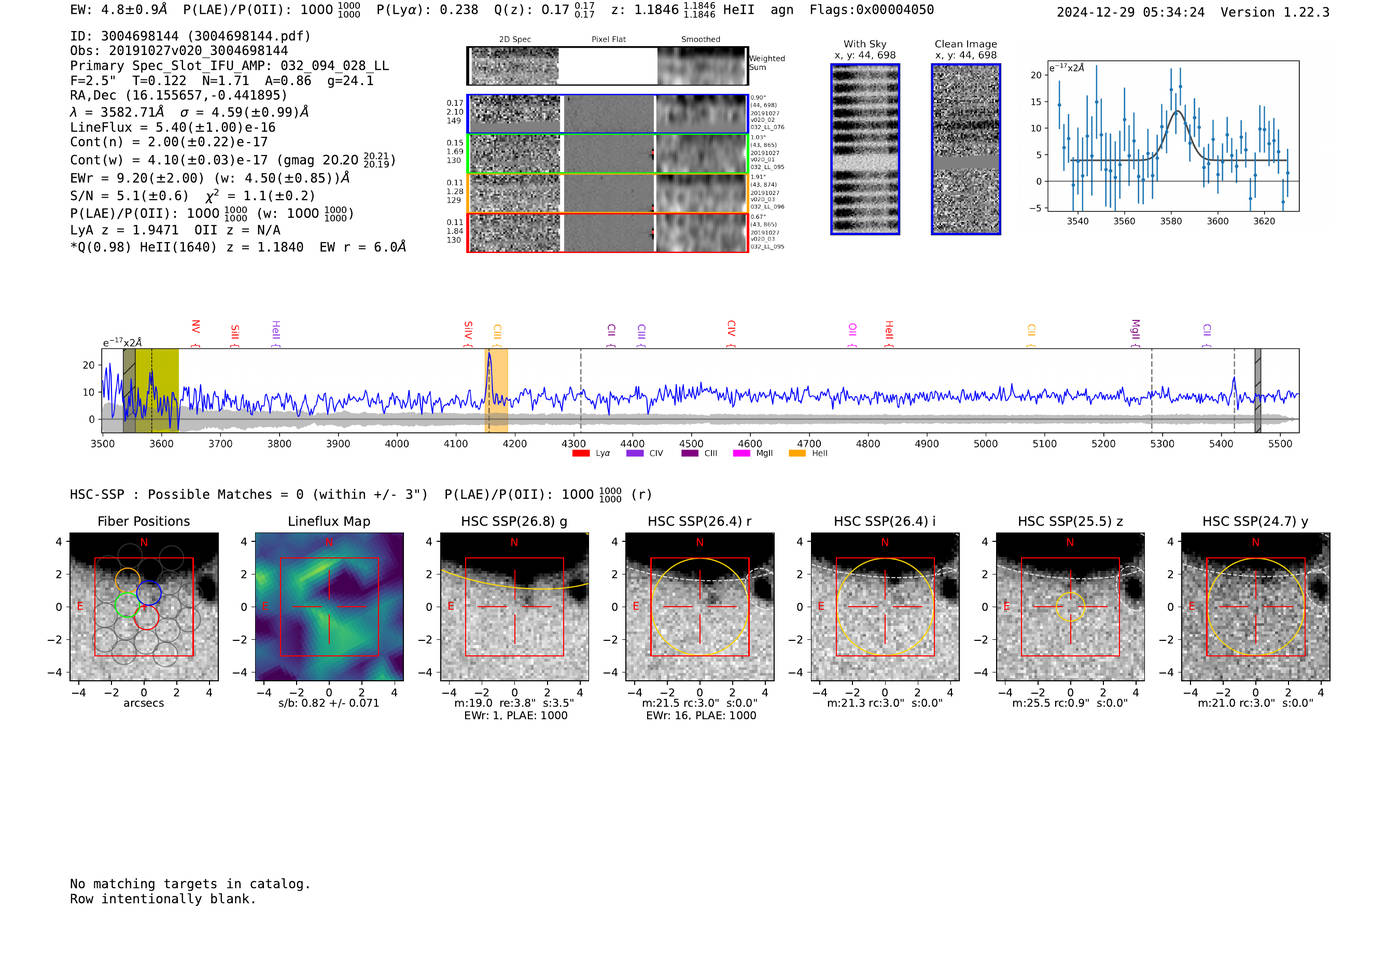Open the With Sky cutout image
Screen dimensions: 1400x953
865,149
